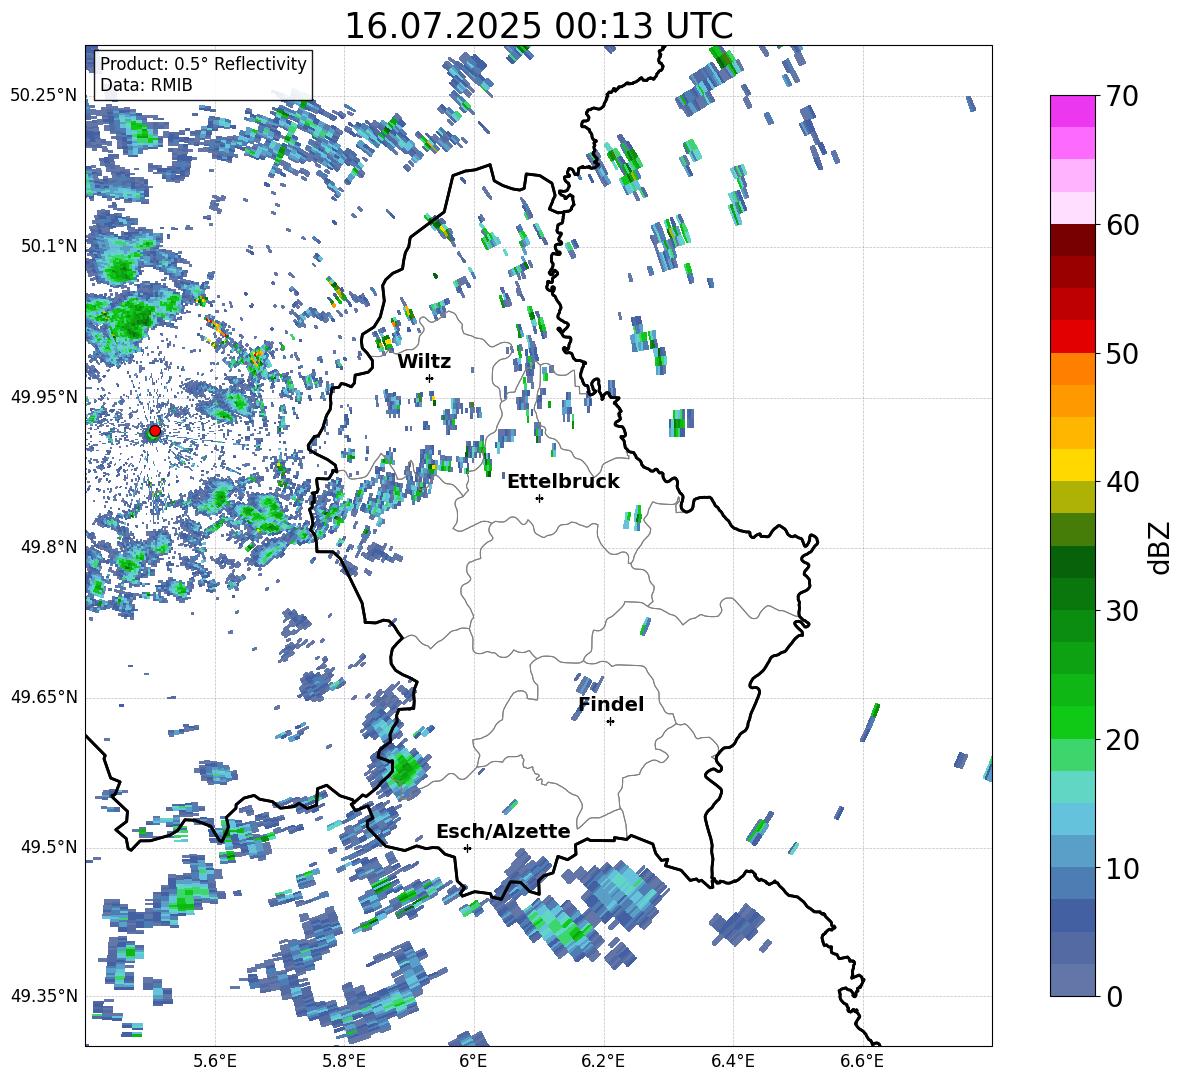Click the colorbar tick label 20
This screenshot has width=1184, height=1081.
[x=1122, y=740]
